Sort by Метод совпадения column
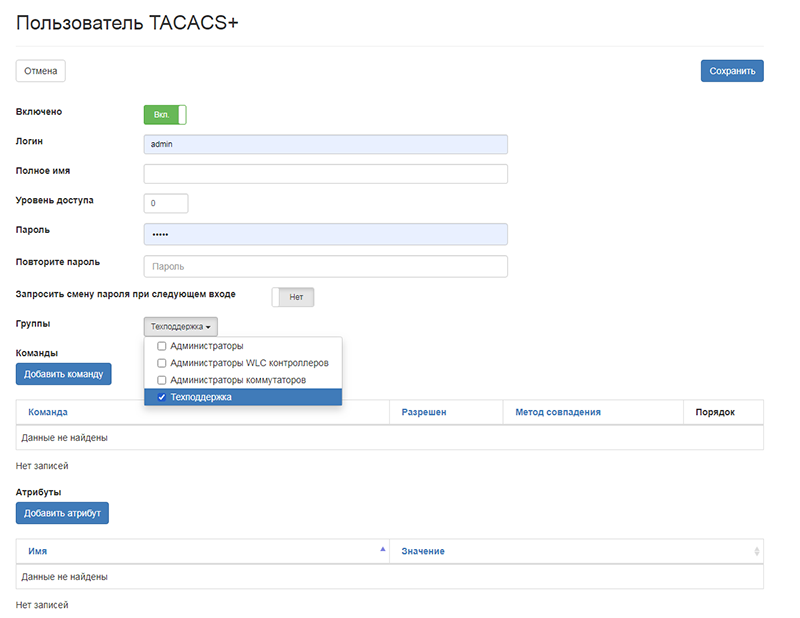 point(558,412)
